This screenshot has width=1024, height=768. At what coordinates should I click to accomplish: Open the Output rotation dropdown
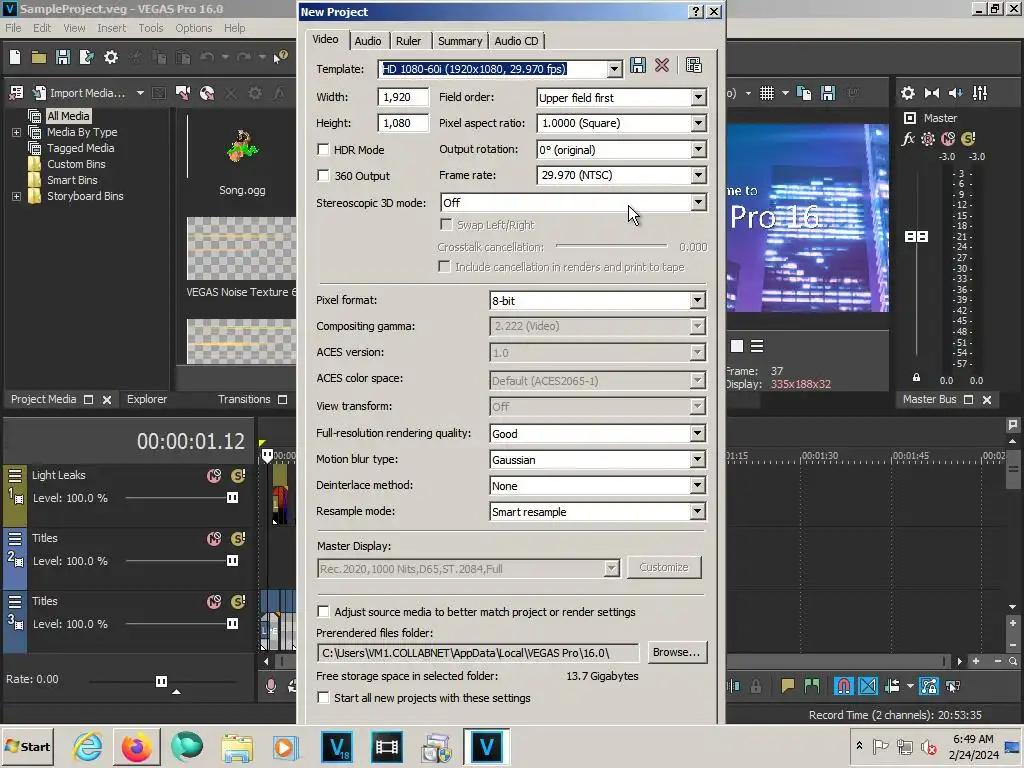(698, 150)
